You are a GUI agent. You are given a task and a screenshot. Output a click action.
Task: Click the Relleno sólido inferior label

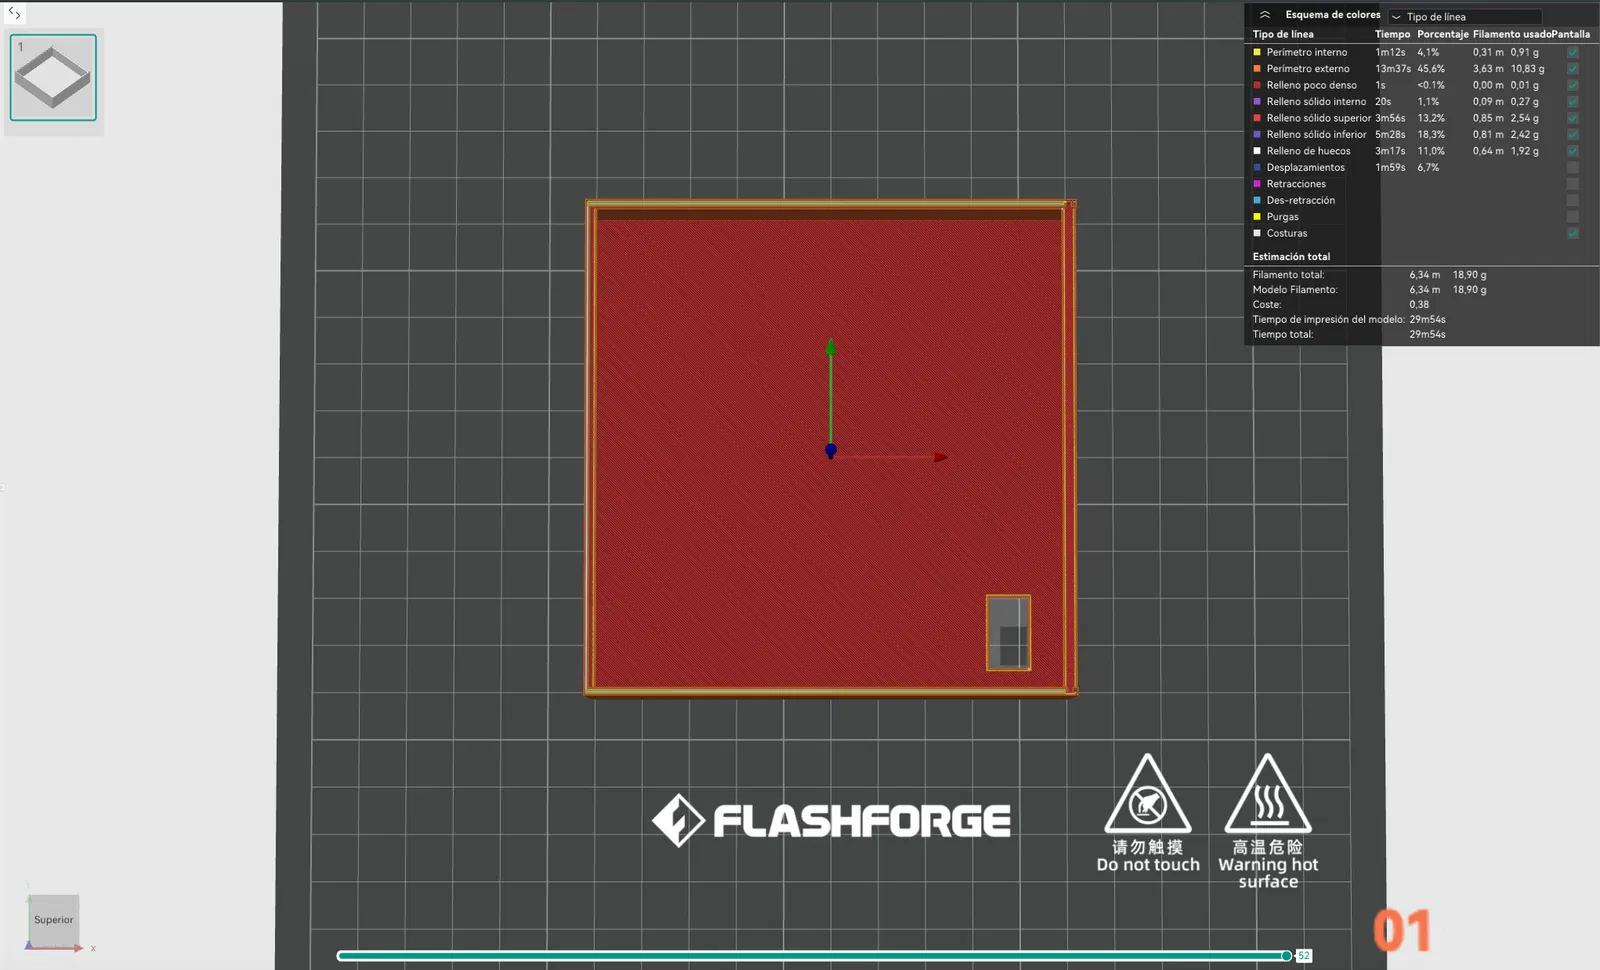(1316, 134)
